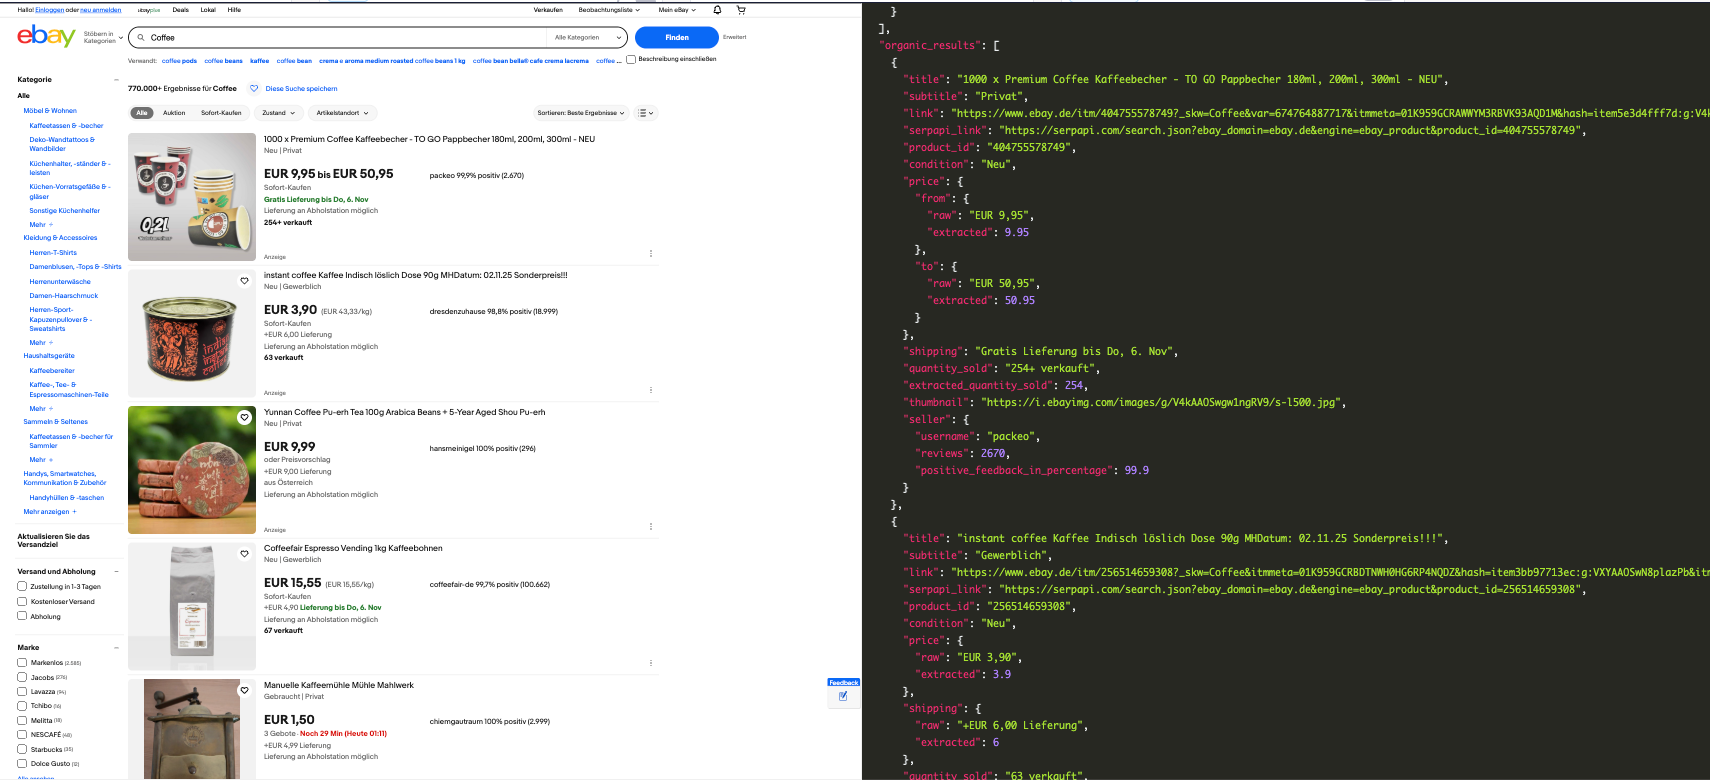The height and width of the screenshot is (780, 1710).
Task: Open the 'Artikelstandort' filter dropdown
Action: pyautogui.click(x=343, y=113)
